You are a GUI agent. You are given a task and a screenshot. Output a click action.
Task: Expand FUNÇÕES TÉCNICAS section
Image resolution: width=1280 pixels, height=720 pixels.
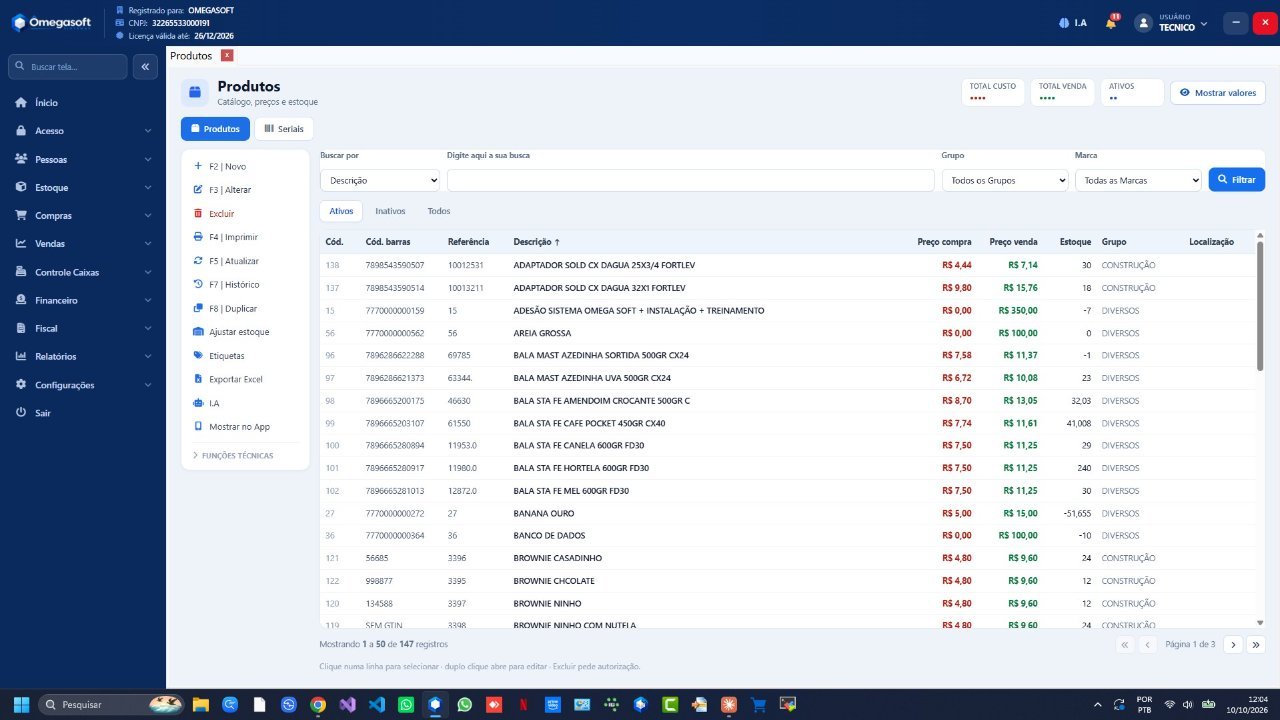233,456
